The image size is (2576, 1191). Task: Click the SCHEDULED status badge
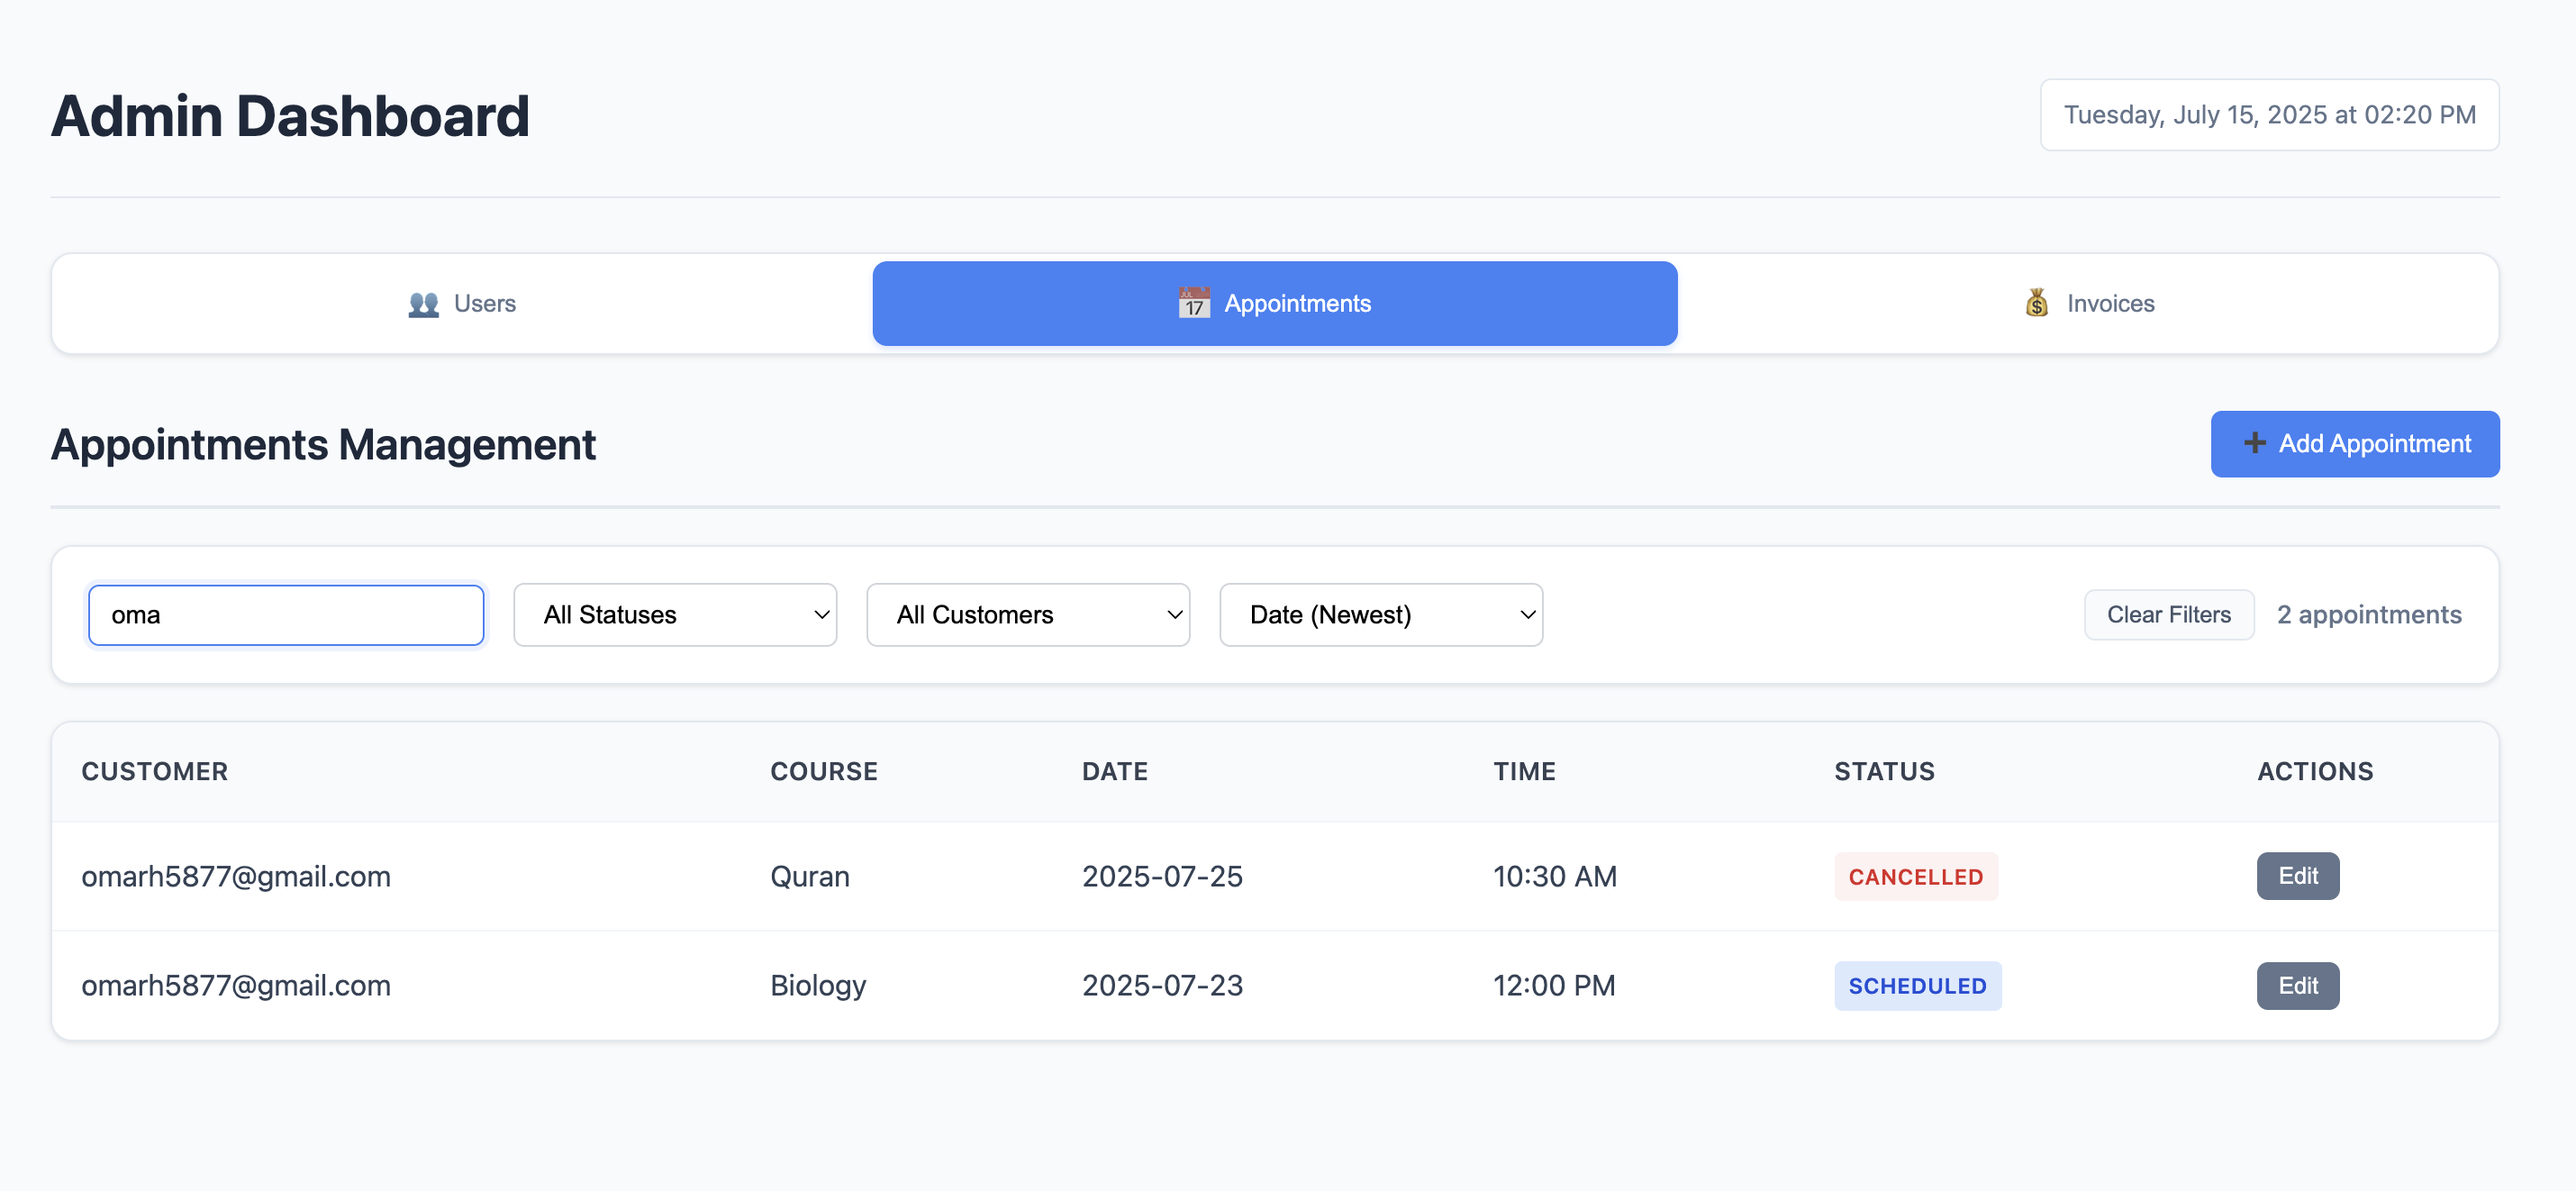[1917, 986]
